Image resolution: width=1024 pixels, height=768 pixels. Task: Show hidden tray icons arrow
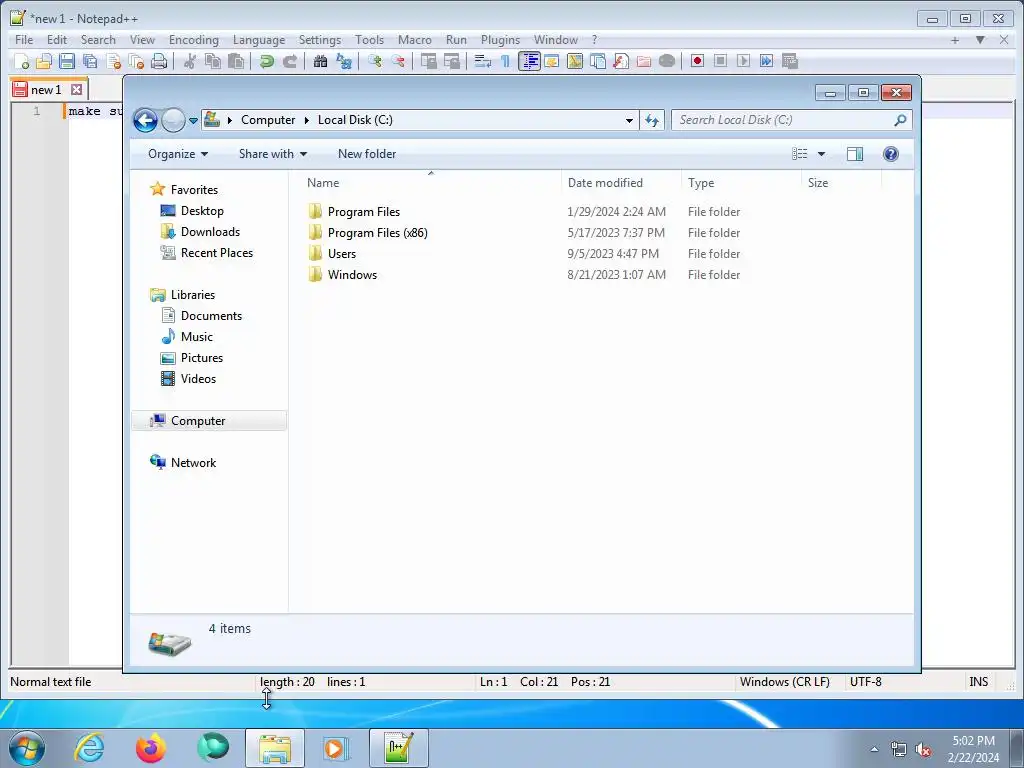pos(874,749)
